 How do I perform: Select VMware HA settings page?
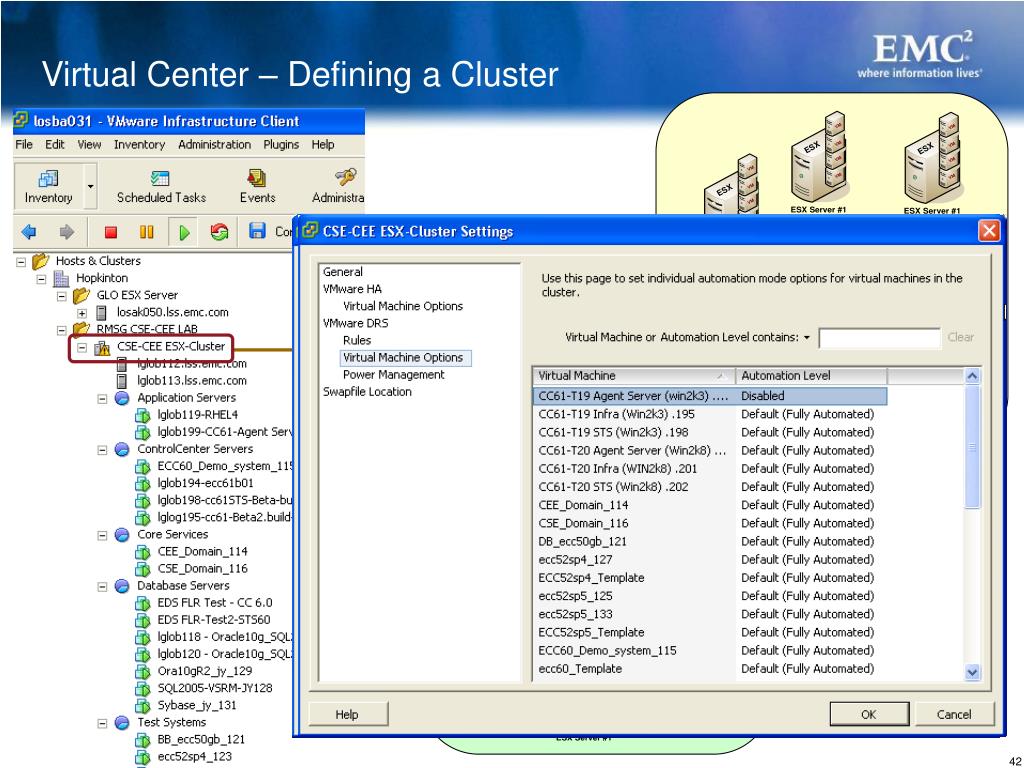coord(353,289)
